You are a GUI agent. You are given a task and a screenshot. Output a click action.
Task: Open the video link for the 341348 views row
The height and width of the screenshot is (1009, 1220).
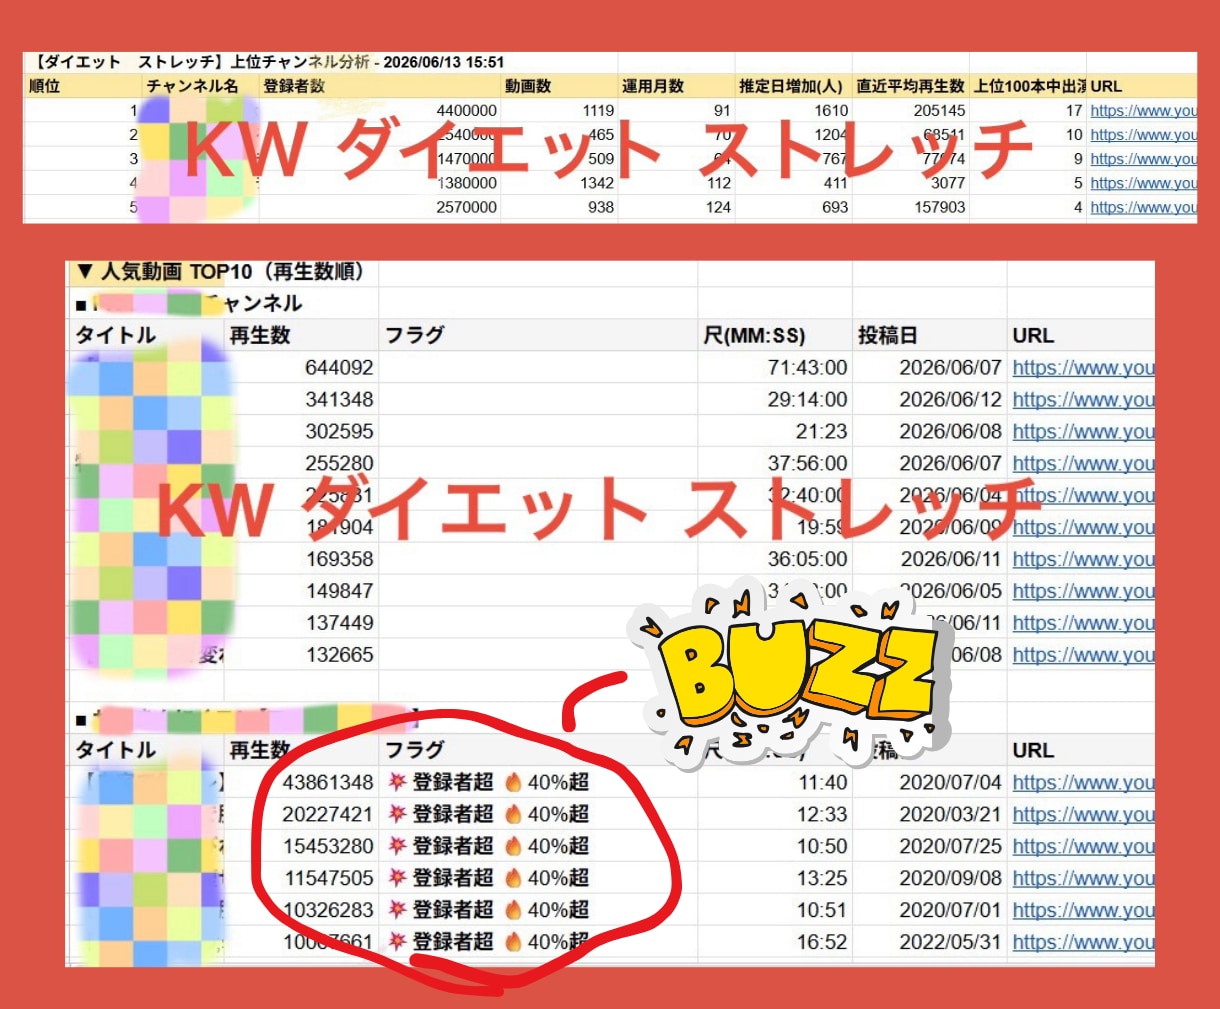click(1083, 400)
